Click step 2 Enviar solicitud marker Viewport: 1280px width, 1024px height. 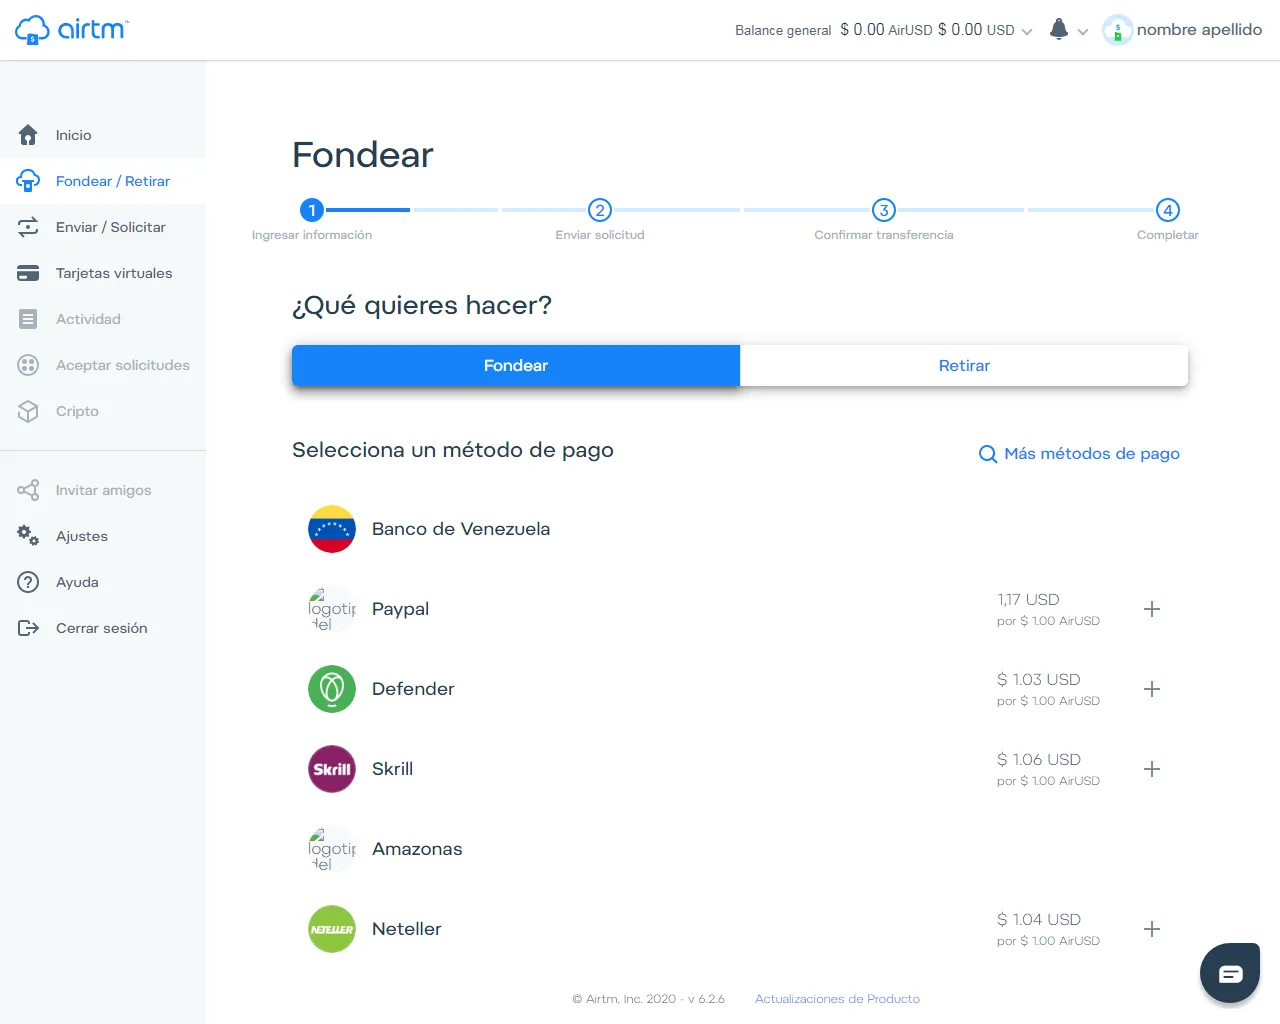coord(600,210)
